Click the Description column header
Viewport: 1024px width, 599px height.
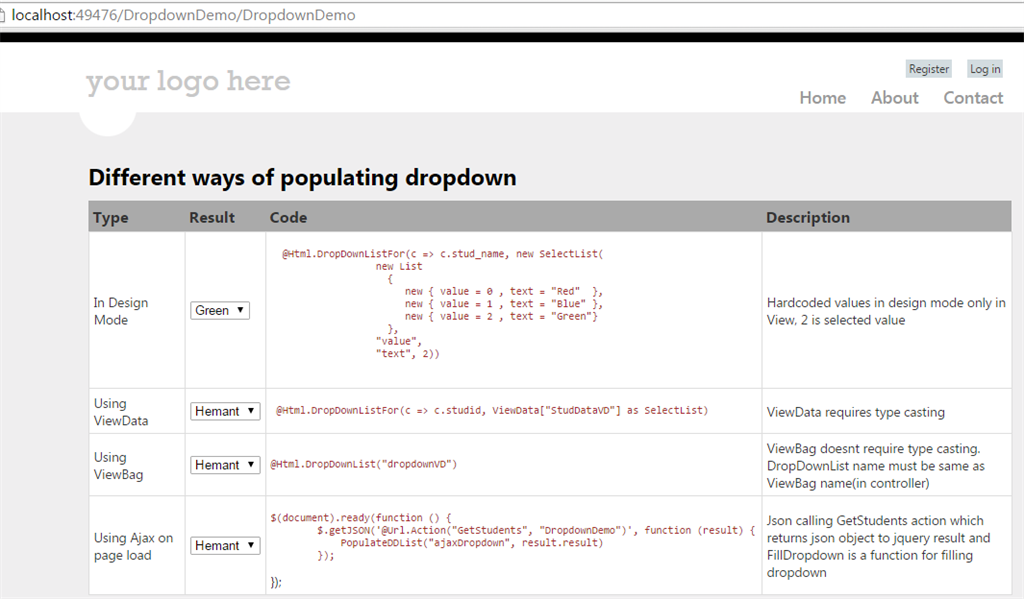[x=808, y=218]
